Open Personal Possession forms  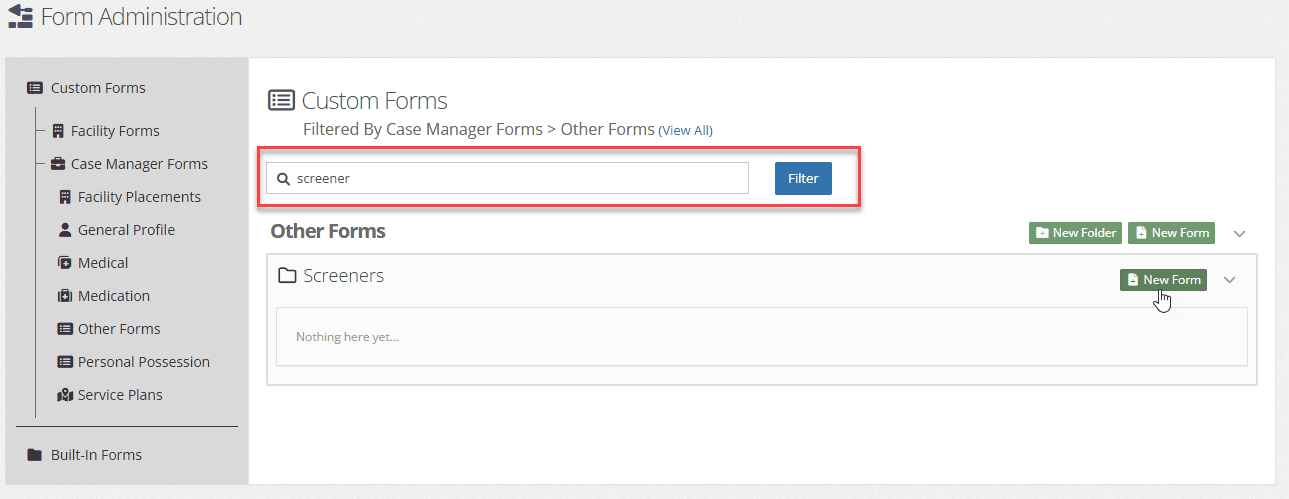(134, 362)
